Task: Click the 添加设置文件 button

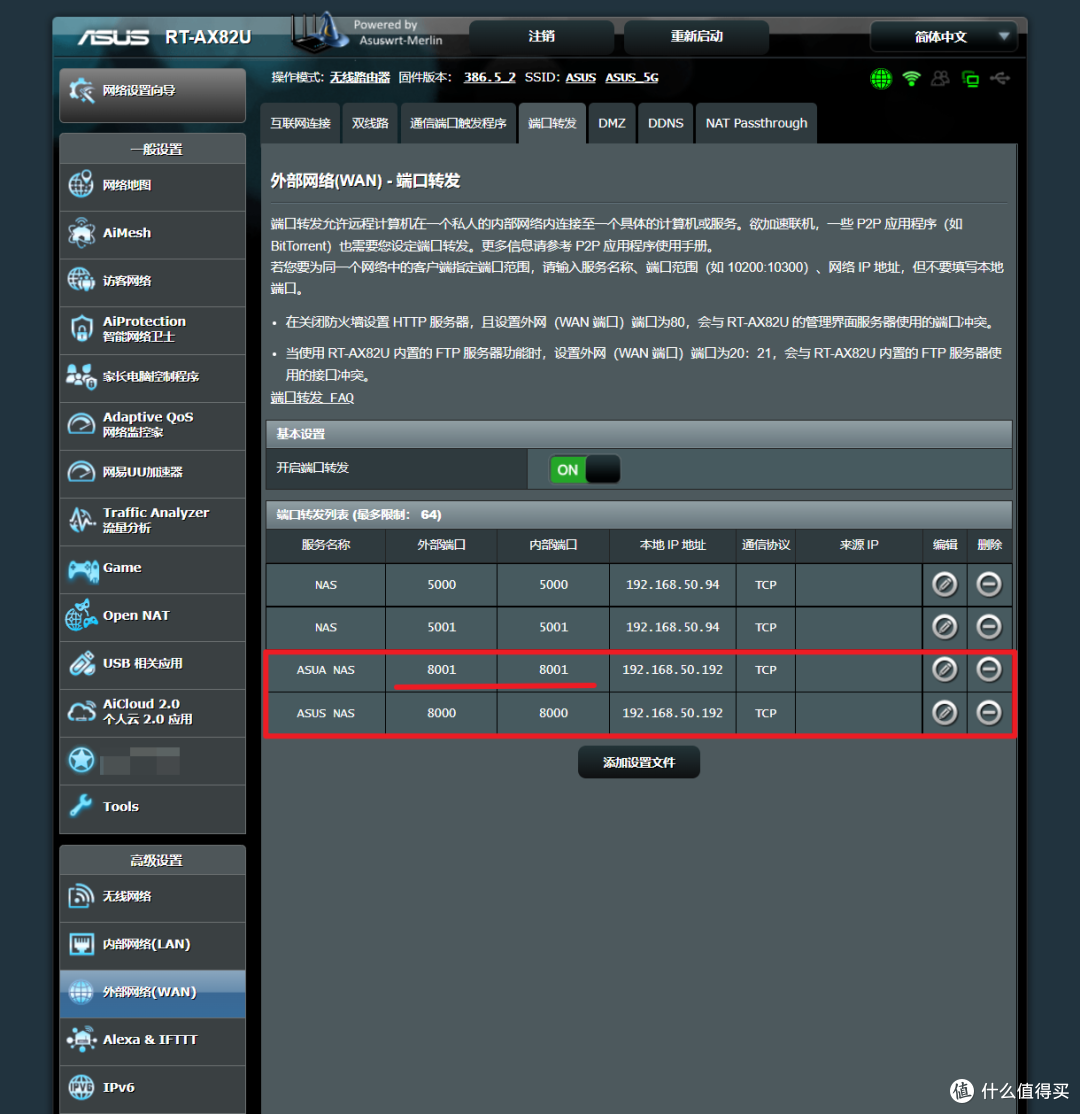Action: (x=638, y=761)
